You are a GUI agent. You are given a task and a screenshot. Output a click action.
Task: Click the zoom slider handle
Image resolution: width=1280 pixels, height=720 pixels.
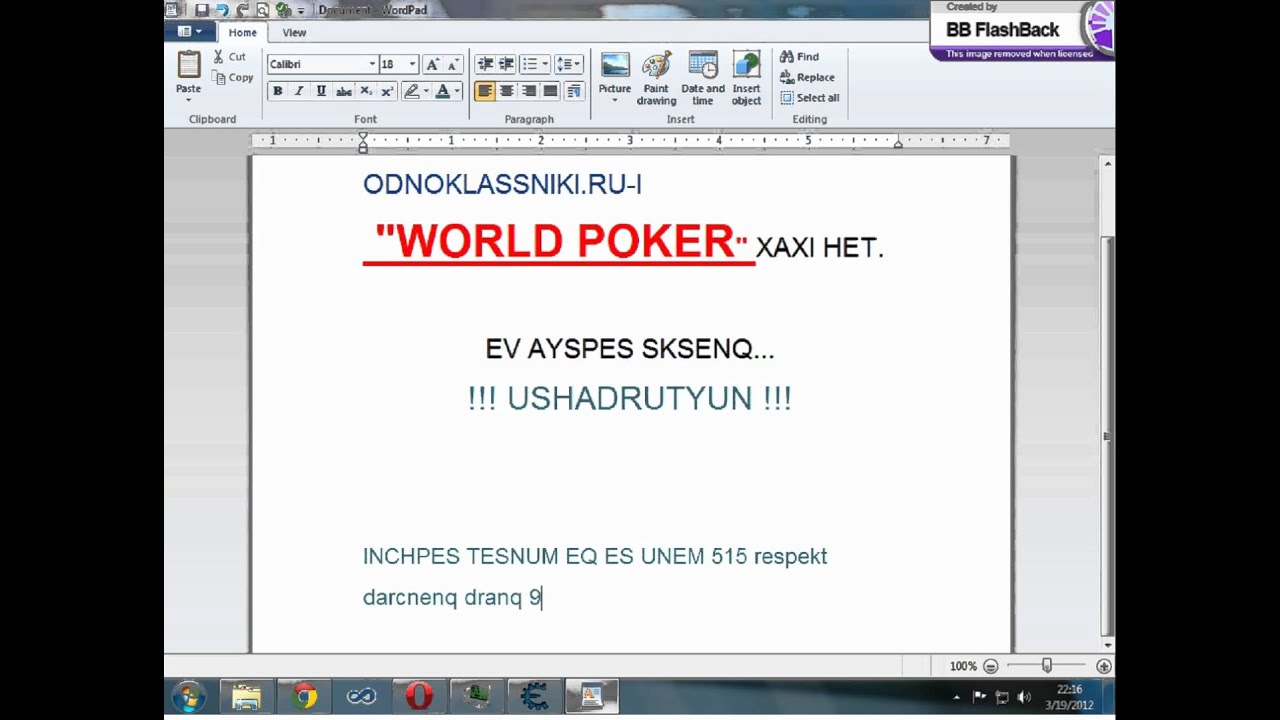[1047, 666]
